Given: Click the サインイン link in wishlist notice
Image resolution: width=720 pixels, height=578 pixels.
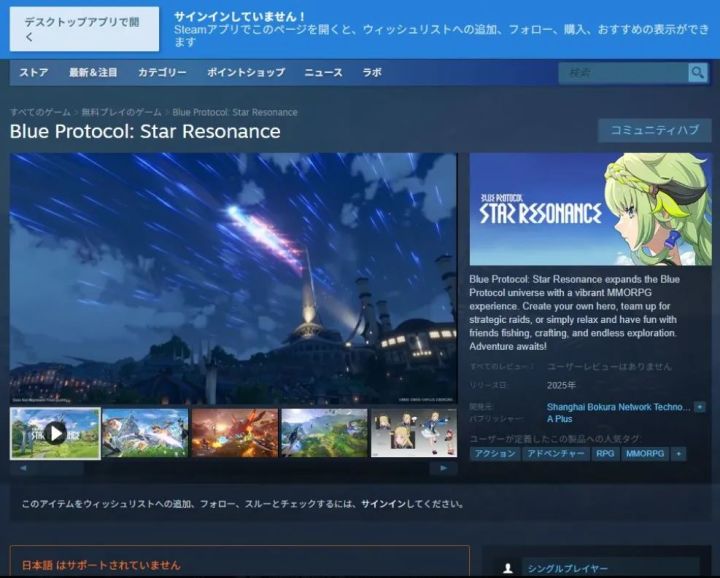Looking at the screenshot, I should coord(383,504).
